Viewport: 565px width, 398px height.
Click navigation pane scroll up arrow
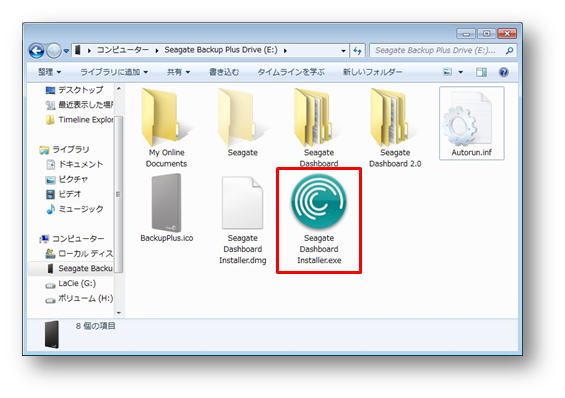click(119, 88)
